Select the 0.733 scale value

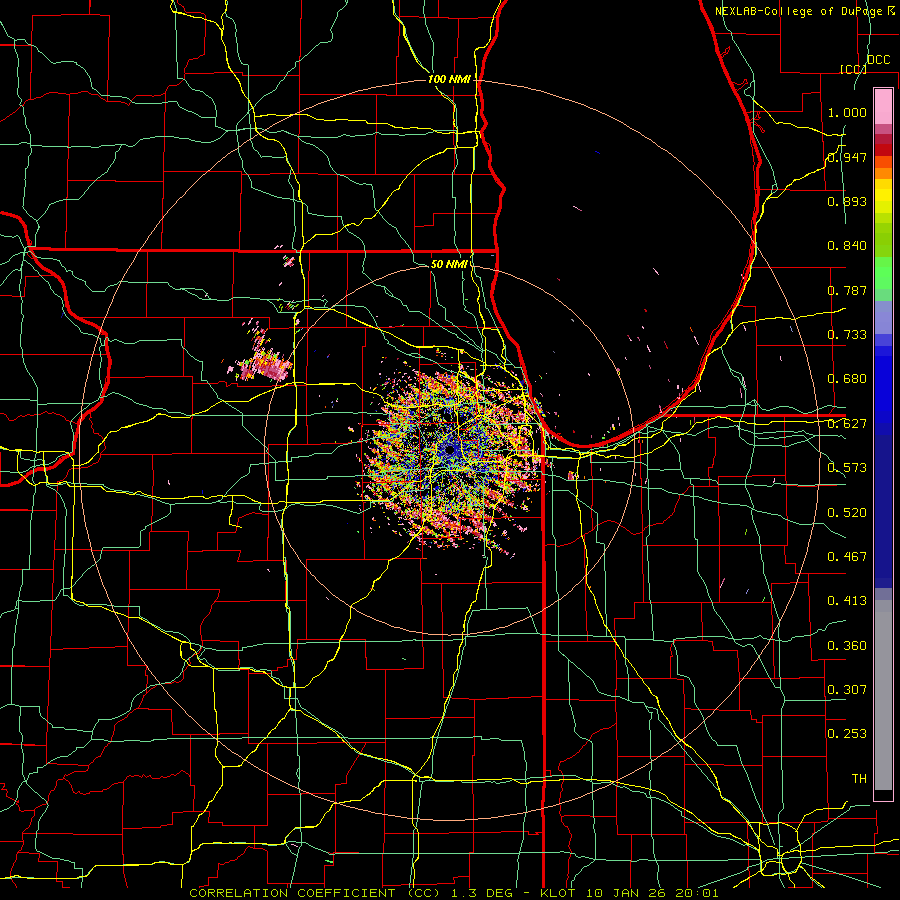(847, 335)
